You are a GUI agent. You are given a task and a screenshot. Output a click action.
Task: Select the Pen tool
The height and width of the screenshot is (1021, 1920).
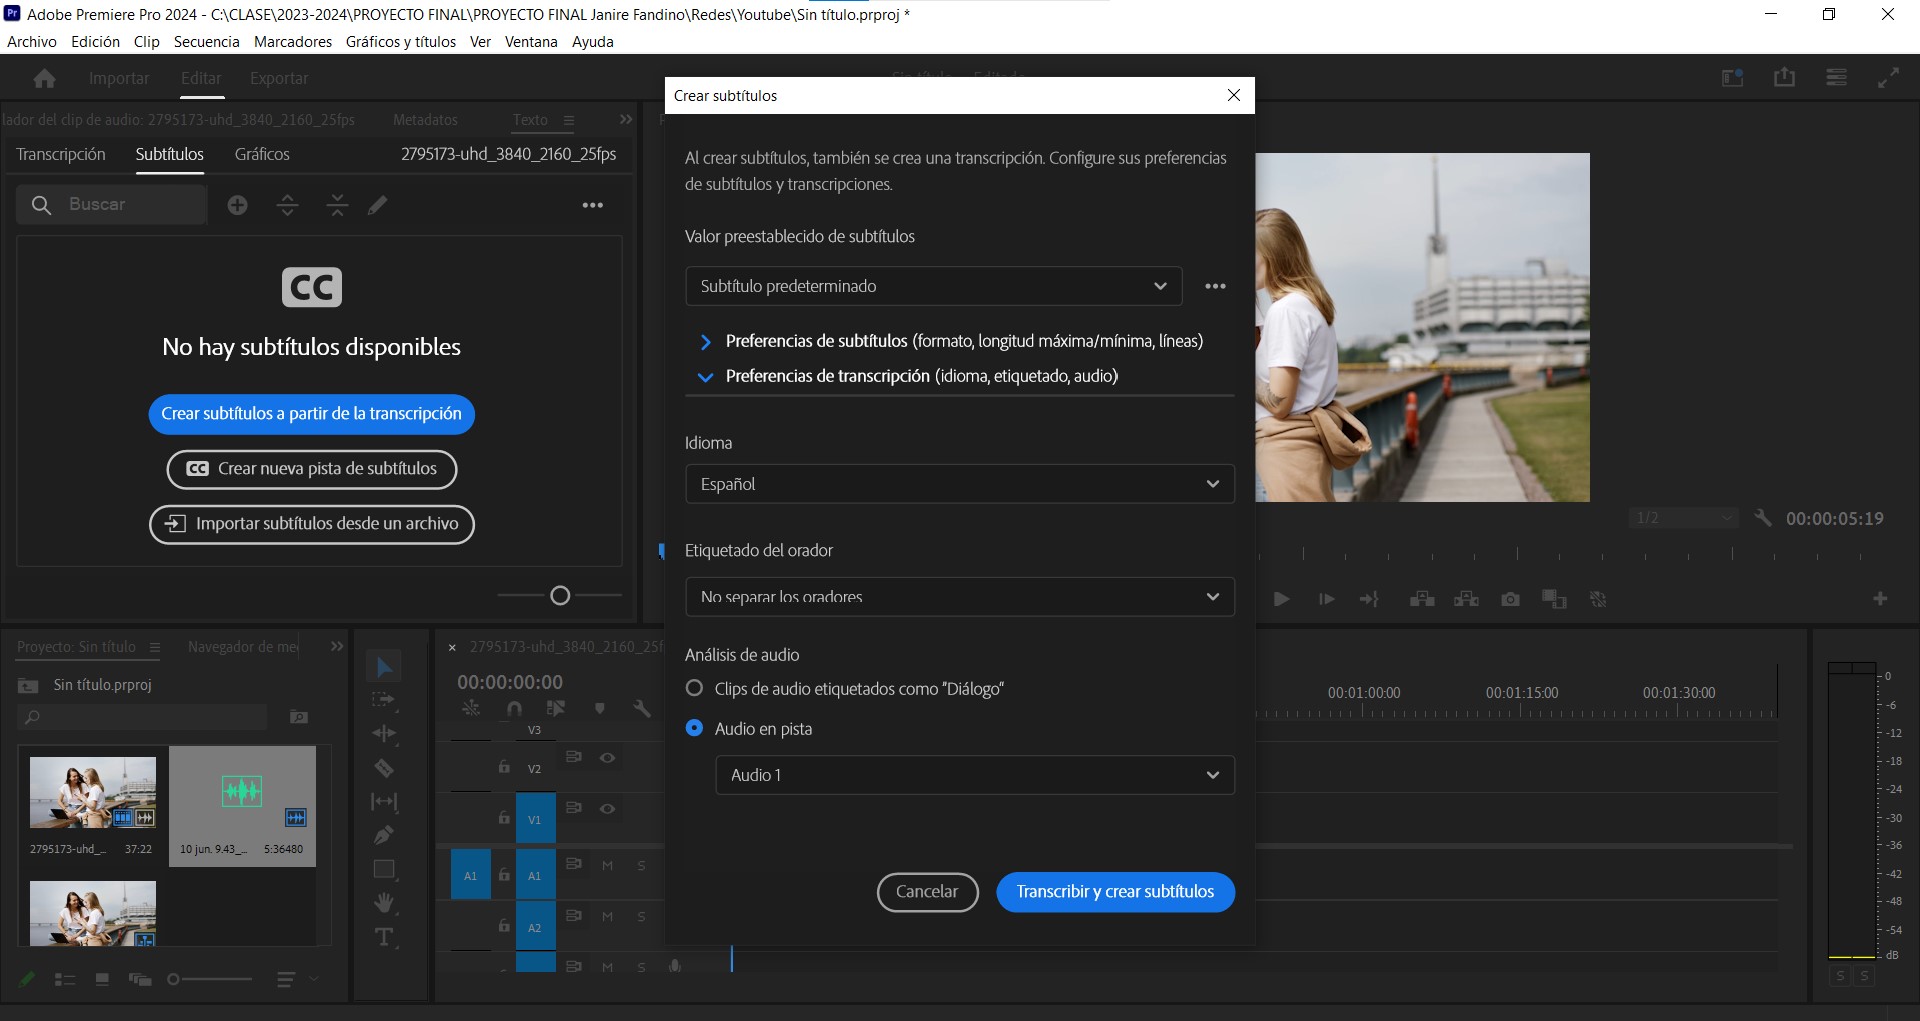pos(384,835)
